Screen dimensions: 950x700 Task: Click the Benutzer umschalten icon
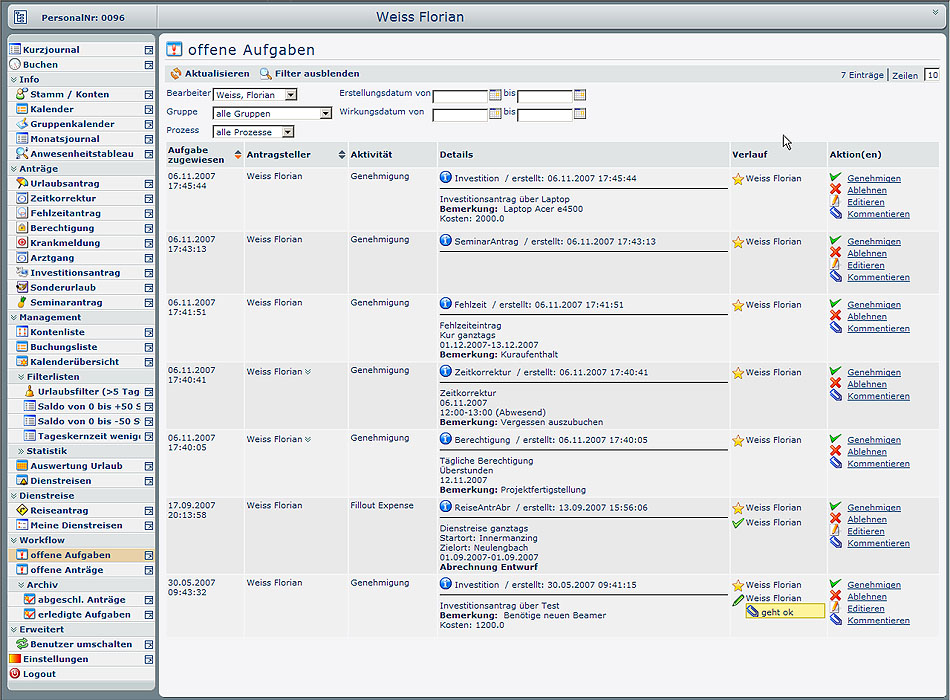tap(22, 644)
